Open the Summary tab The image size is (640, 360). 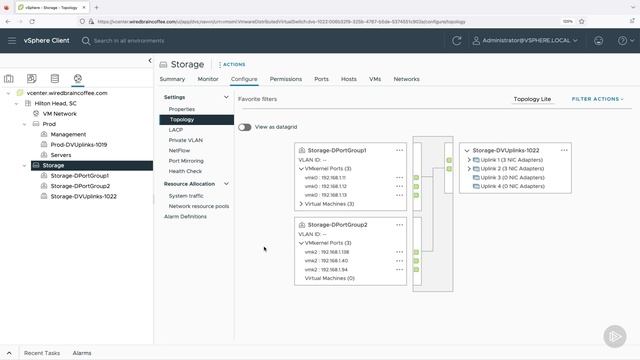point(172,79)
